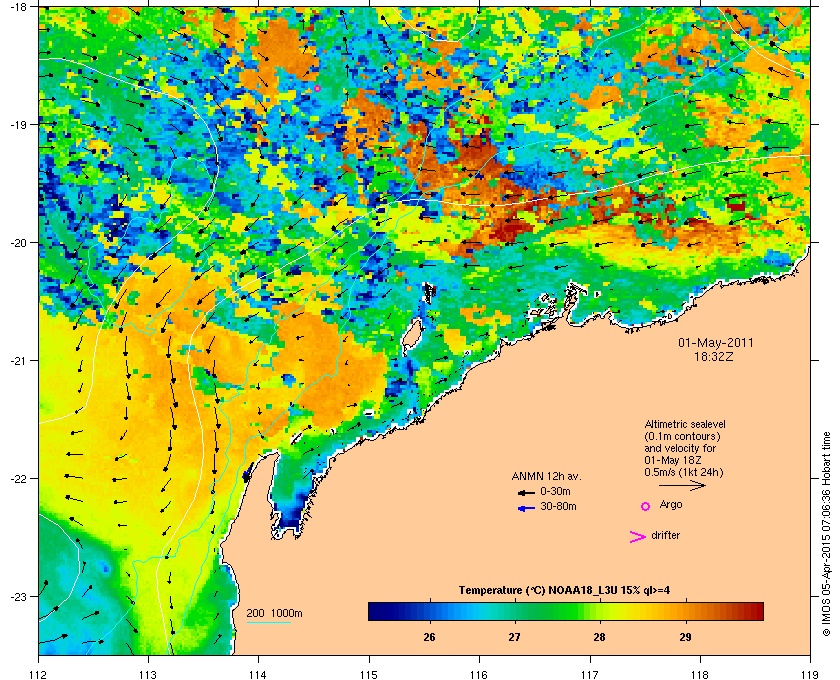
Task: Click the longitude axis label 115
Action: pyautogui.click(x=369, y=674)
